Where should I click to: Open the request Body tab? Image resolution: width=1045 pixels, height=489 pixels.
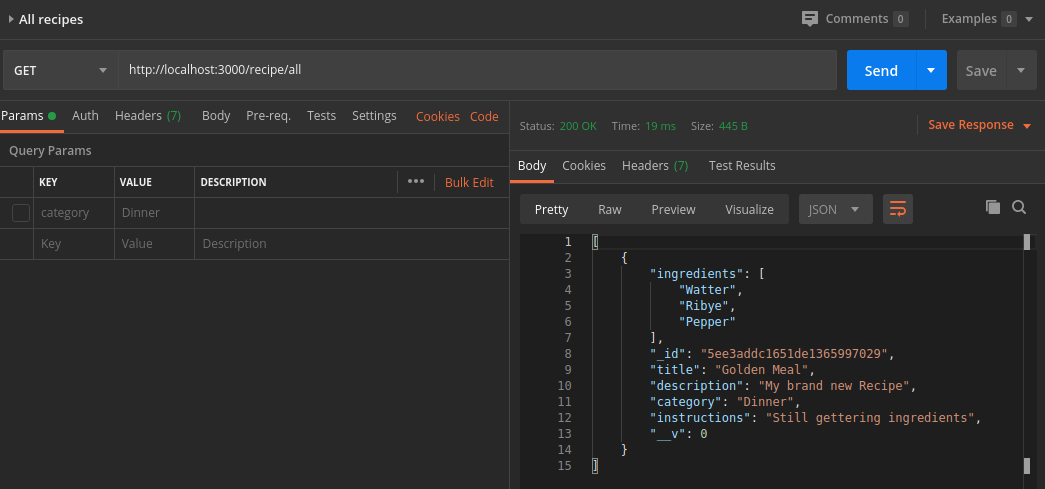(216, 116)
